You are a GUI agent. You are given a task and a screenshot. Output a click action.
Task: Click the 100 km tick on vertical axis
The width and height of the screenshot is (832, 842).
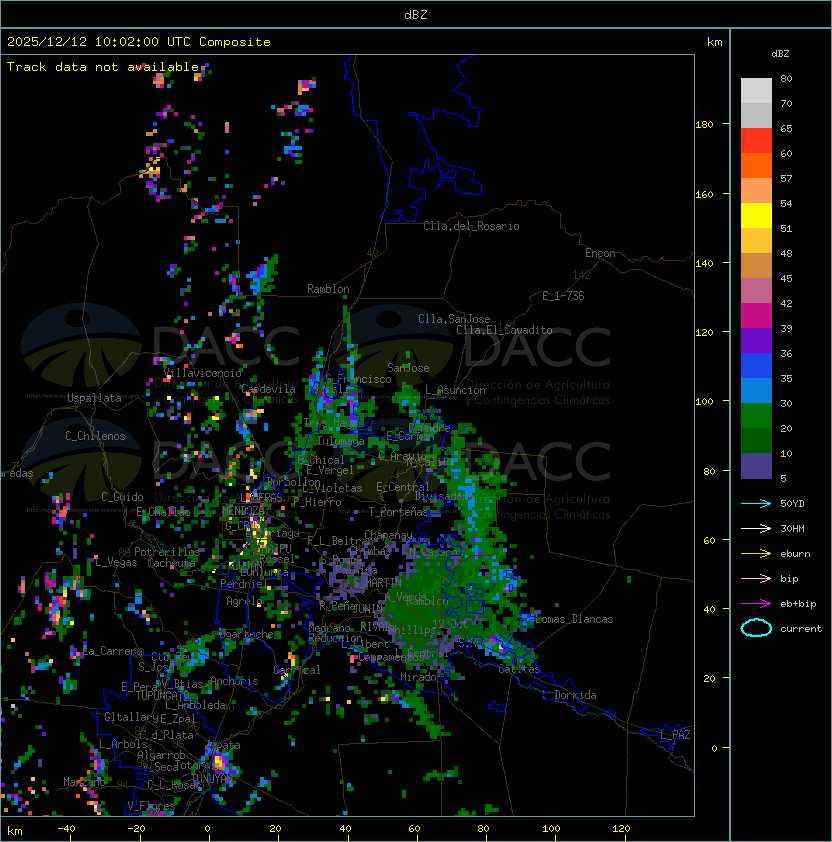tap(704, 401)
